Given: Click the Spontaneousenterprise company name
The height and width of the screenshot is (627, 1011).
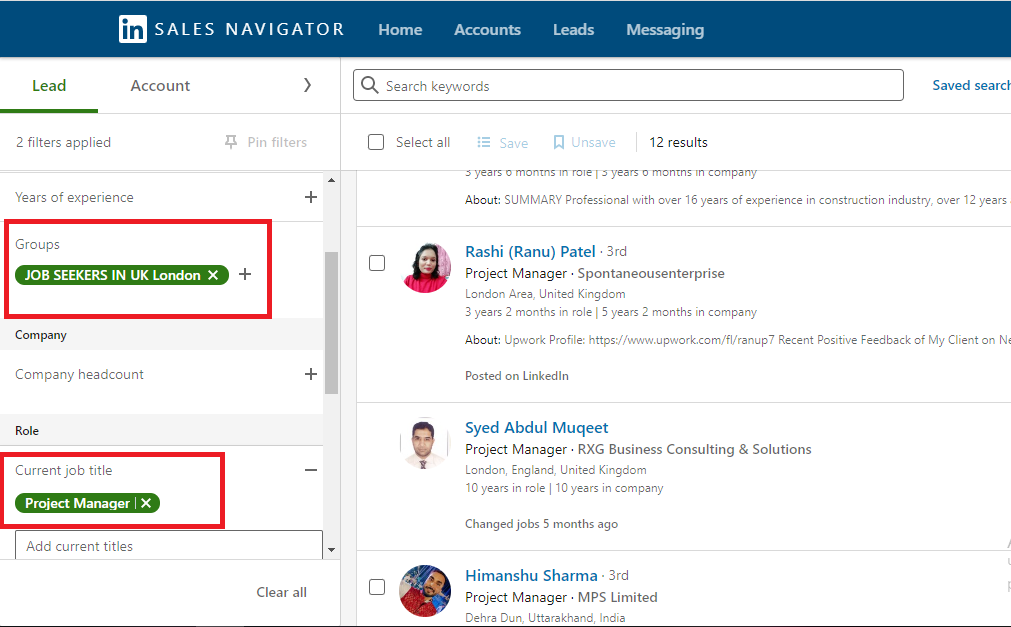Looking at the screenshot, I should tap(651, 274).
